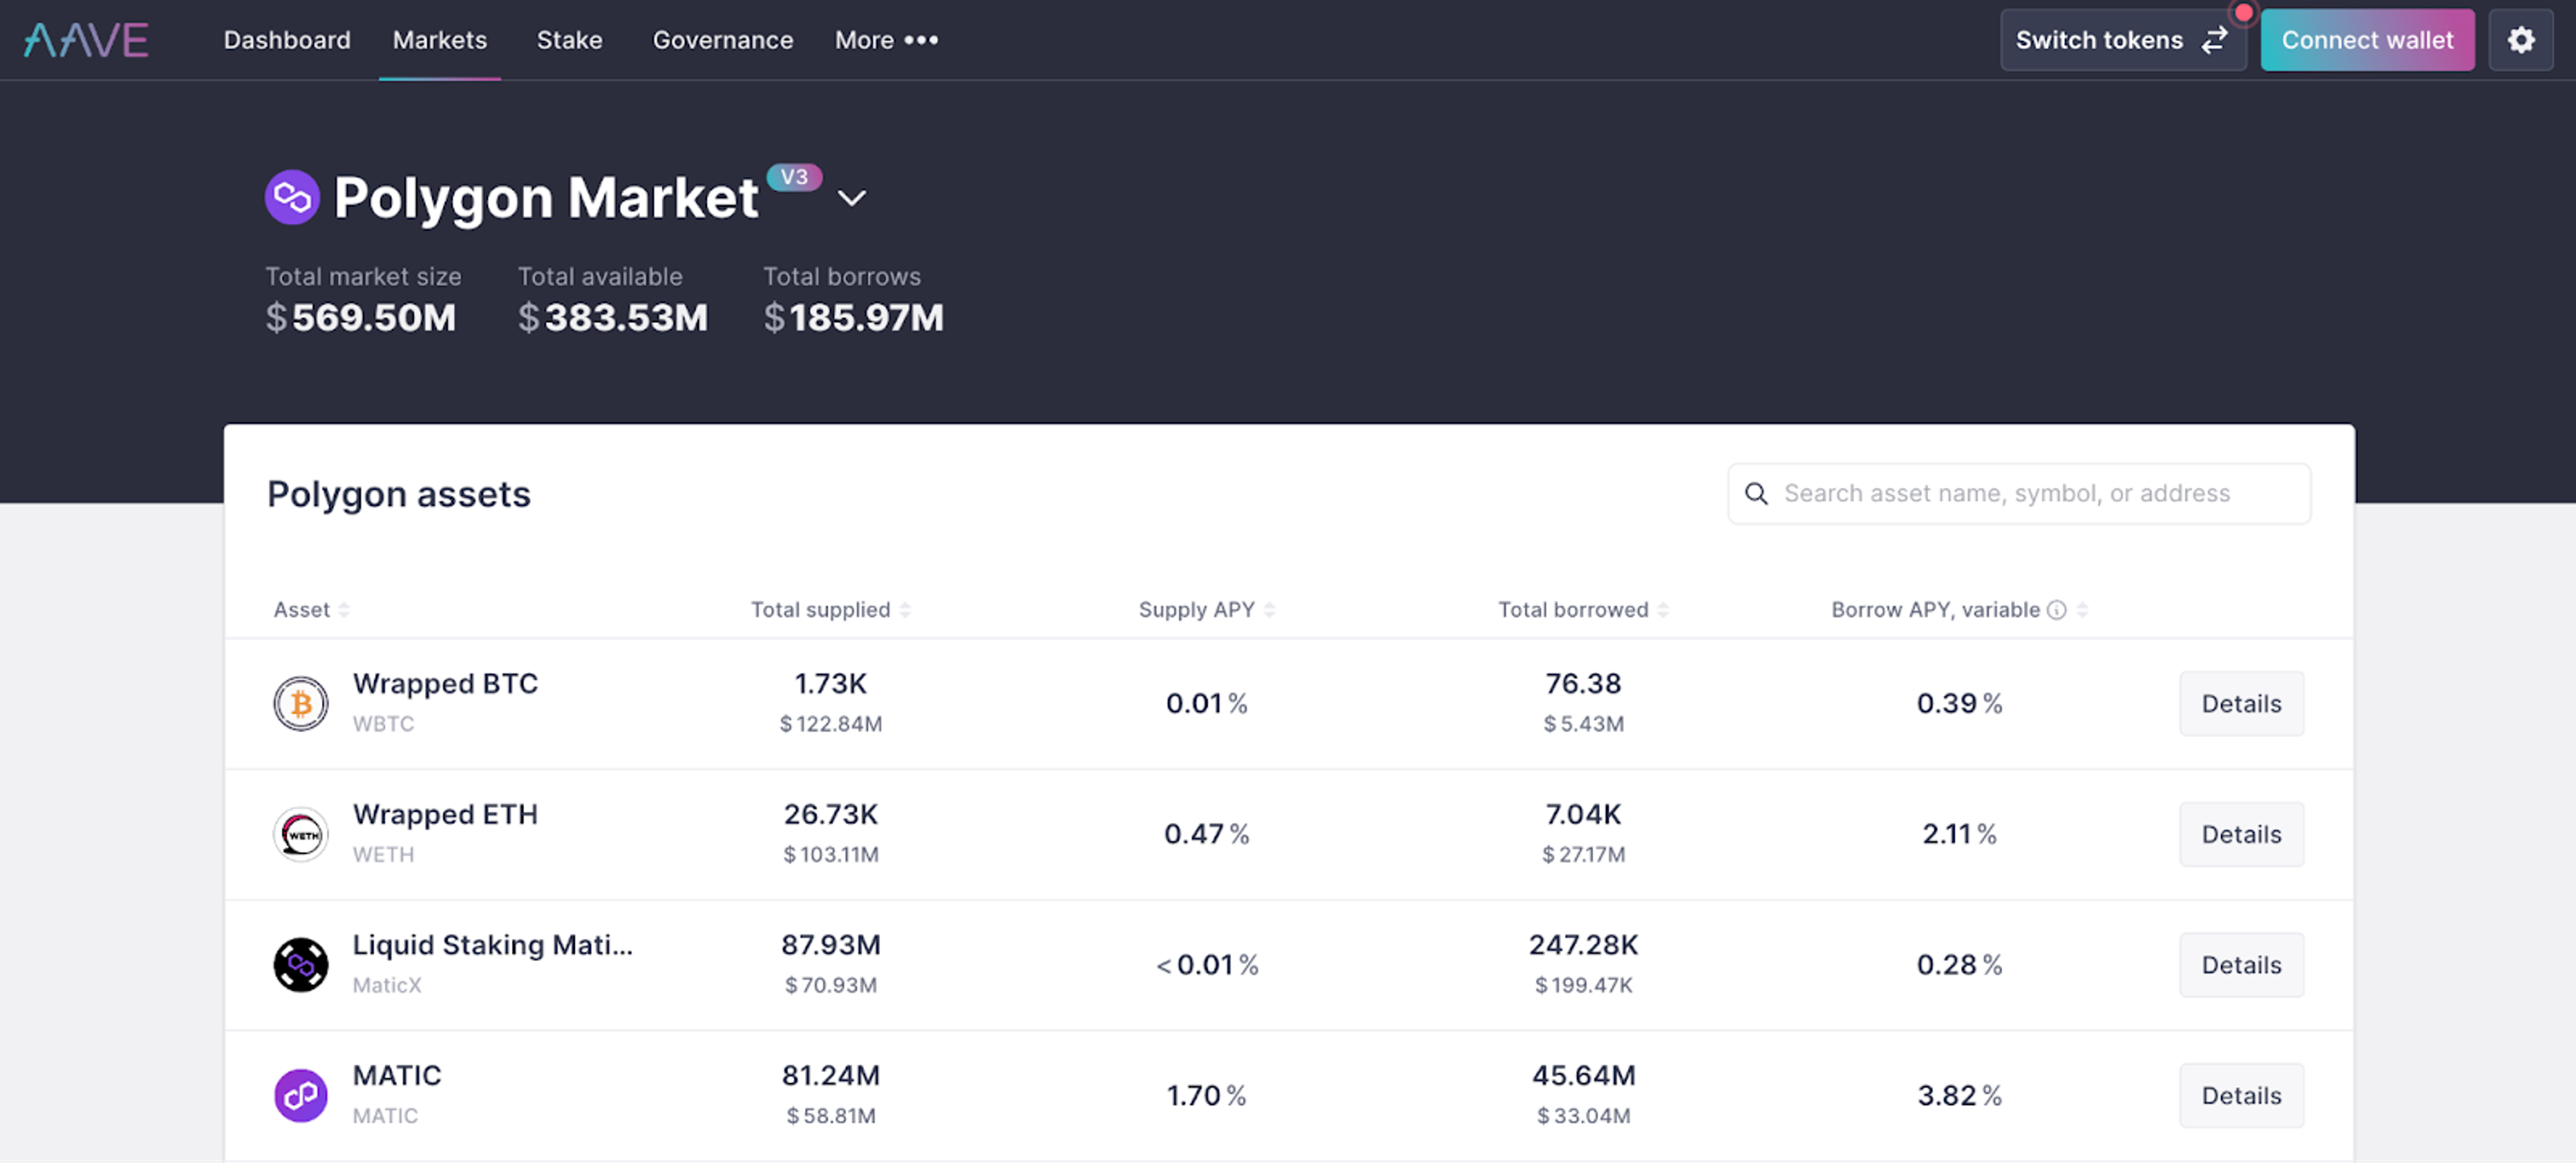Click MaticX total borrowed 247.28K
The width and height of the screenshot is (2576, 1163).
[x=1583, y=945]
